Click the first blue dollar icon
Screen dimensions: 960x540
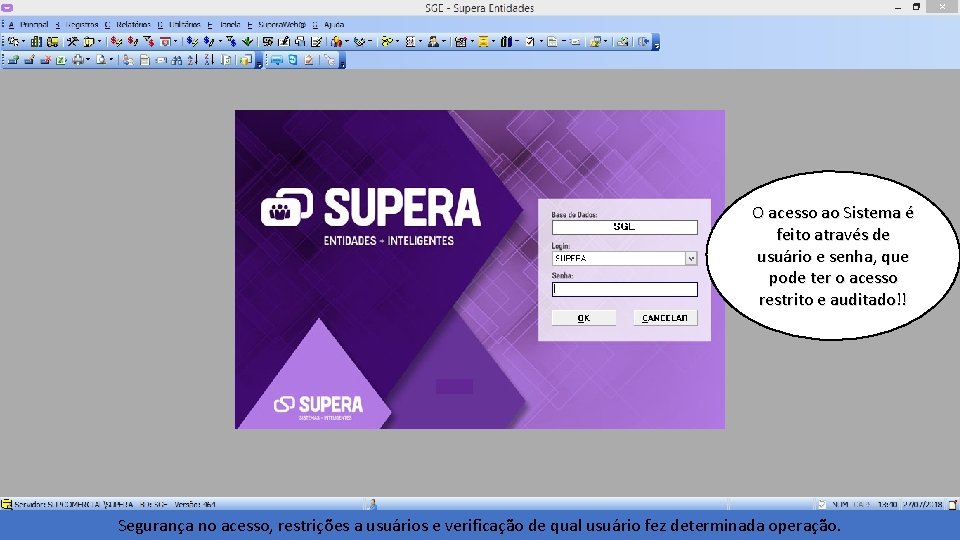click(x=192, y=42)
